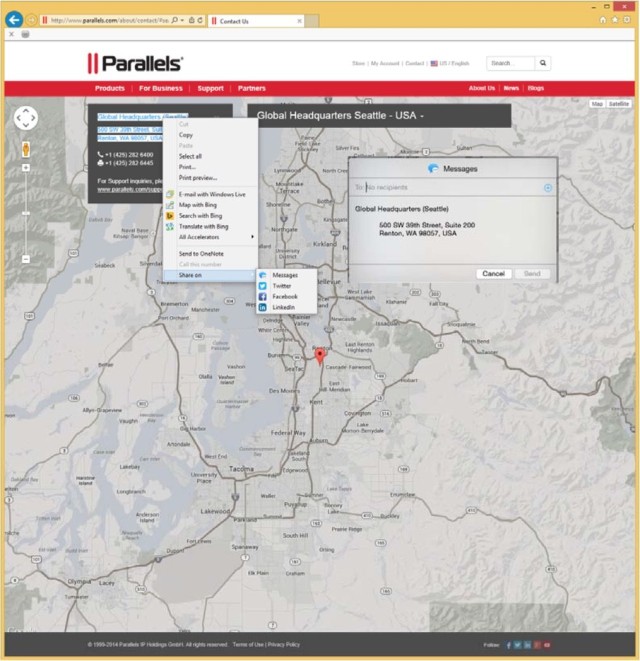Share on Twitter from submenu

[281, 285]
